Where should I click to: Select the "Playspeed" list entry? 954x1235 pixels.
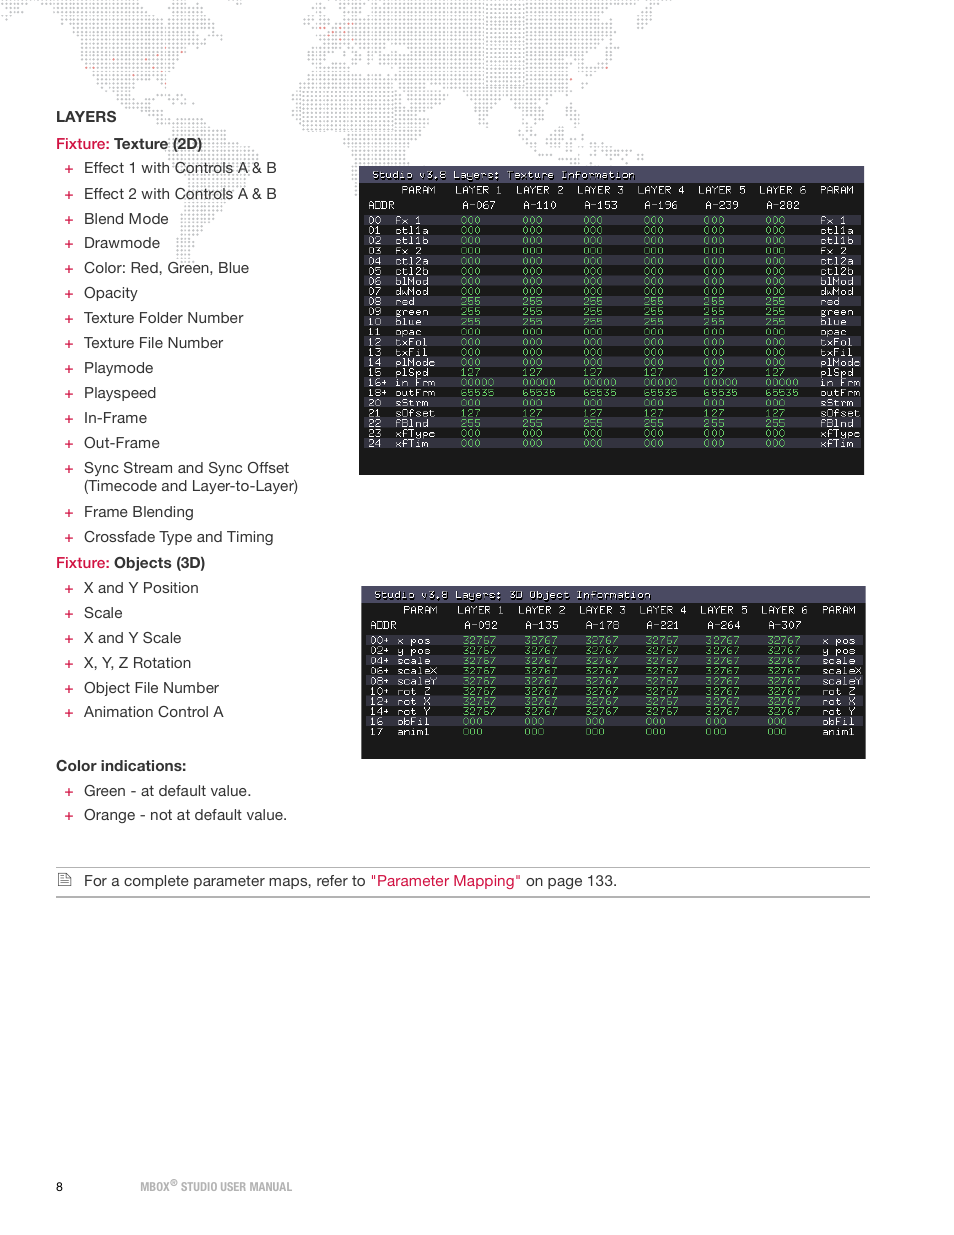point(120,393)
